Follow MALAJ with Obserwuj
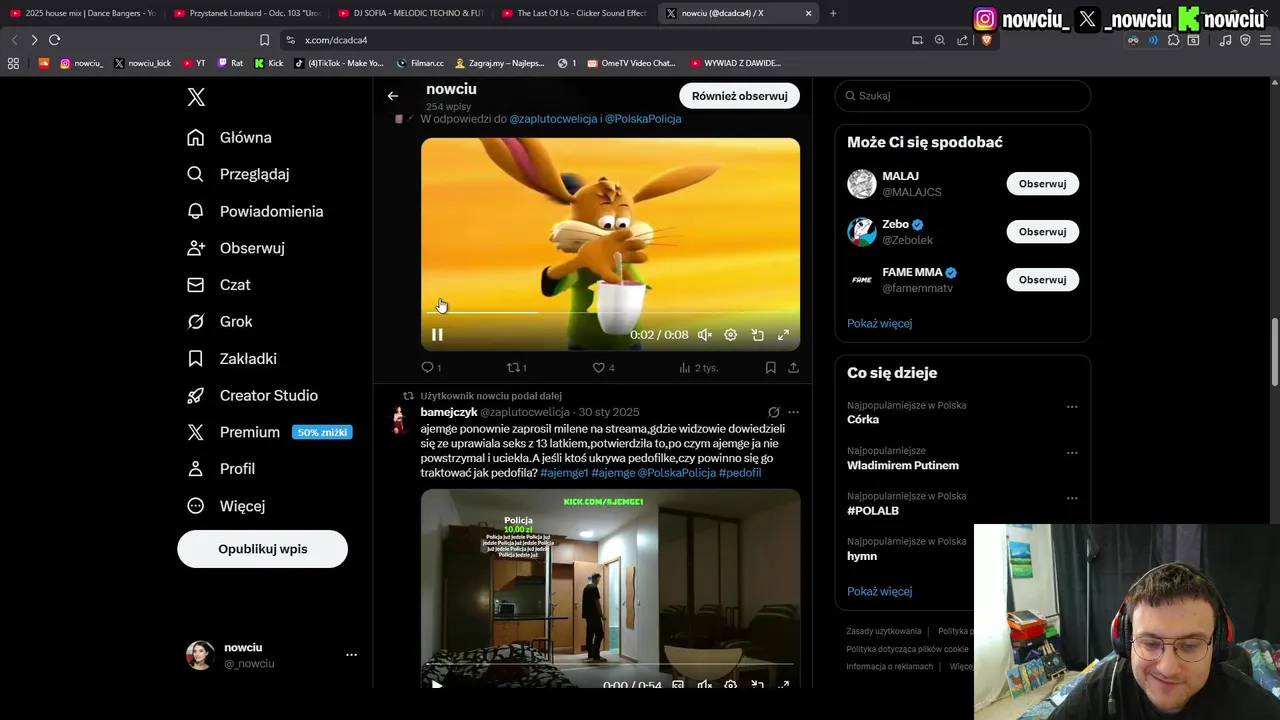 (x=1042, y=184)
